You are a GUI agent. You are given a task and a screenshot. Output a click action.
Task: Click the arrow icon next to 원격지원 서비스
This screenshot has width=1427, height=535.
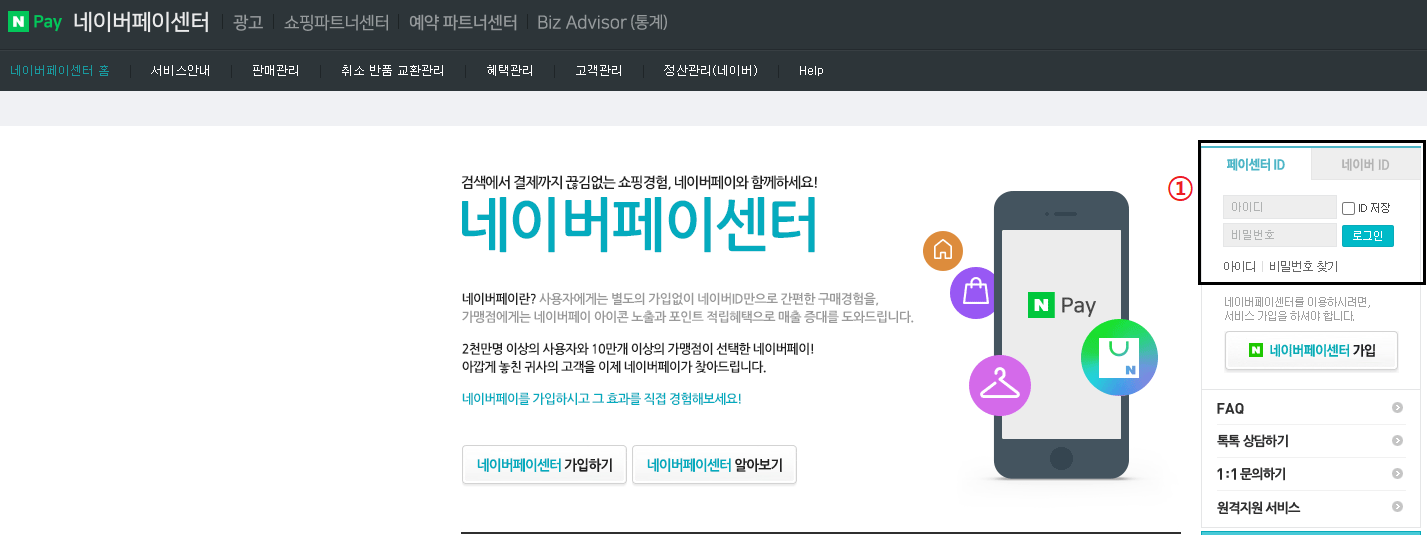tap(1397, 507)
